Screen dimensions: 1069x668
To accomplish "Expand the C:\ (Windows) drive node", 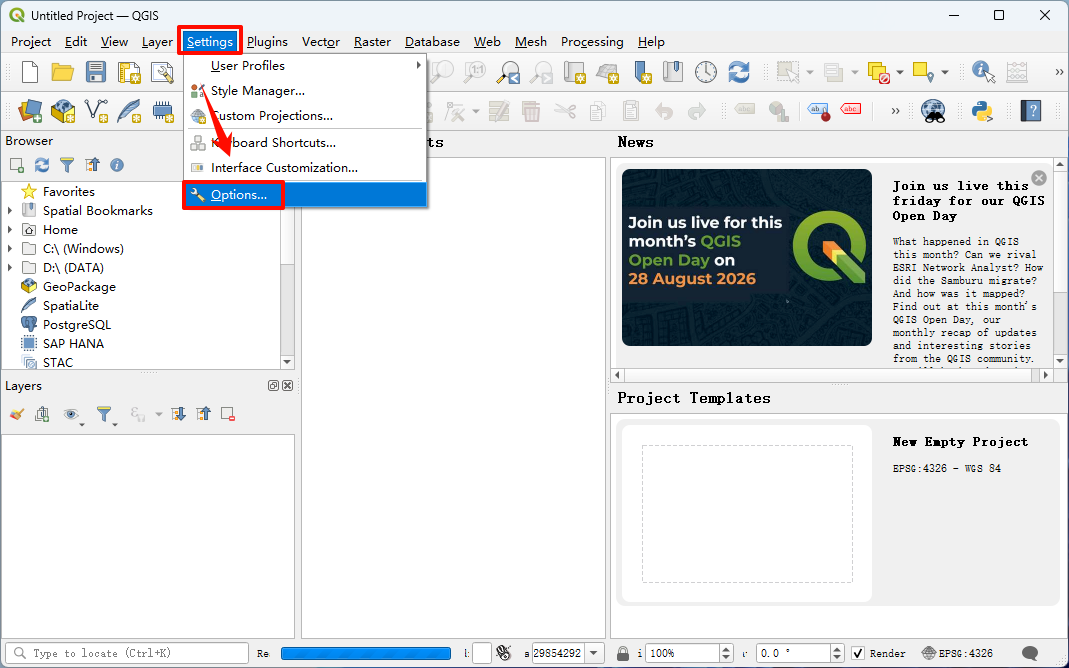I will [10, 249].
